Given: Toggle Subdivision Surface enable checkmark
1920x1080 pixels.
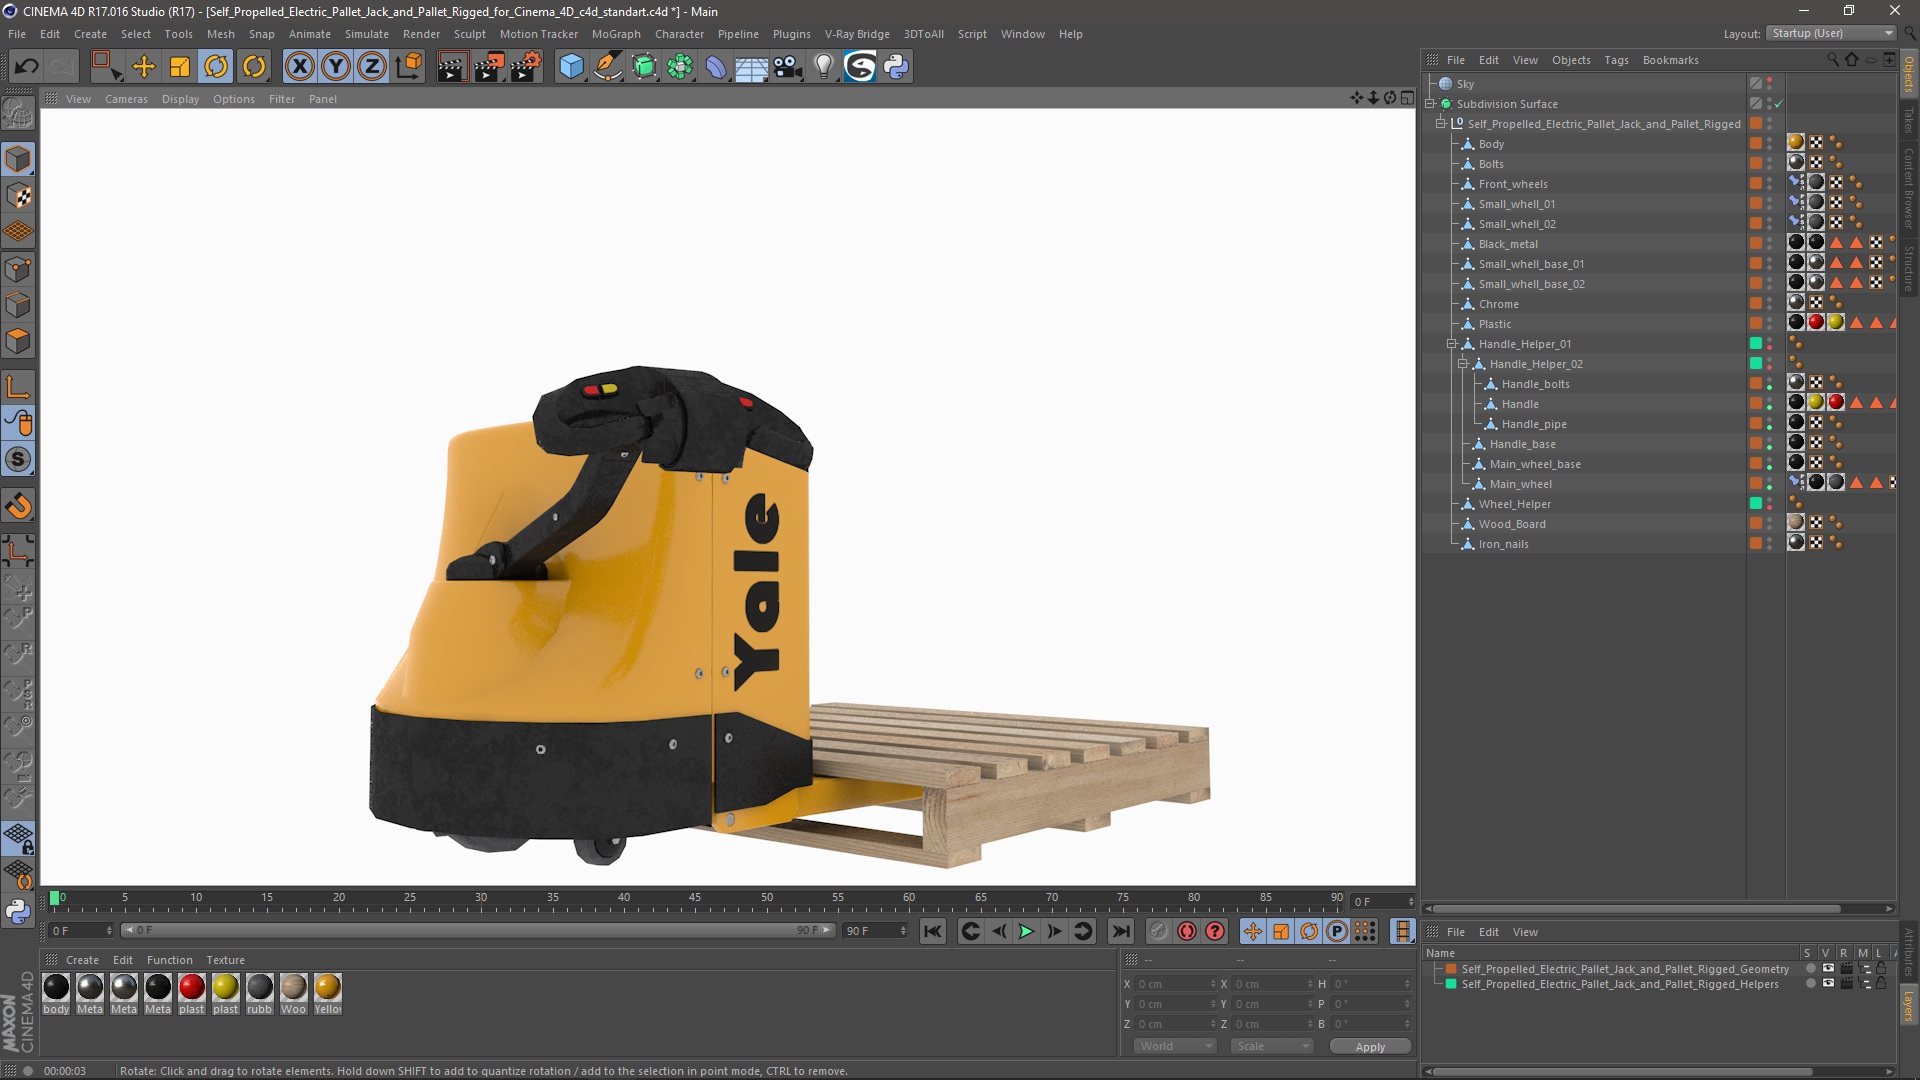Looking at the screenshot, I should (1779, 104).
